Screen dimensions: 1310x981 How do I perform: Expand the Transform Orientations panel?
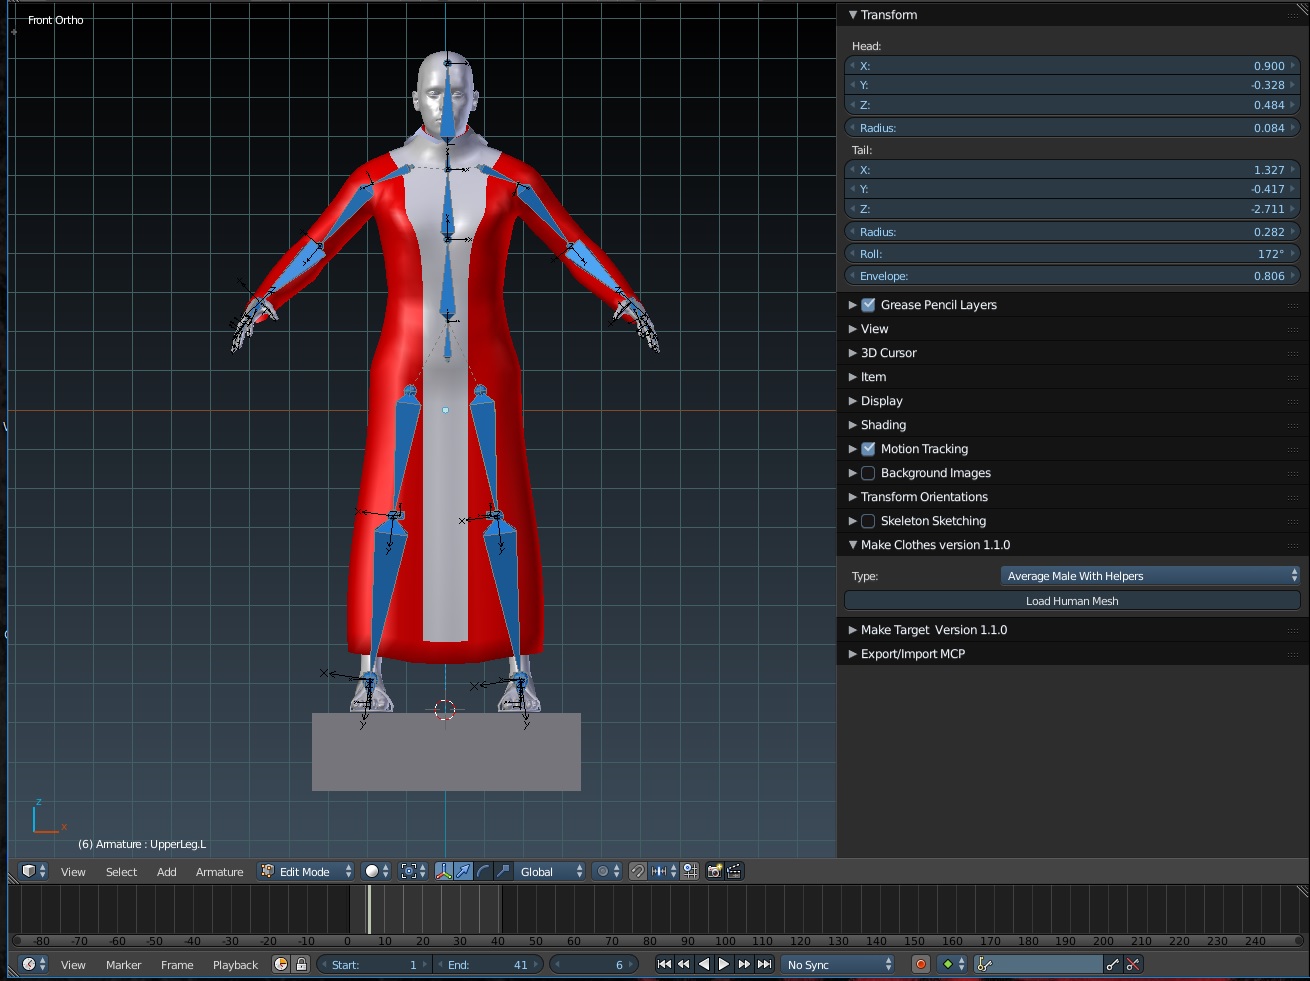(x=852, y=497)
